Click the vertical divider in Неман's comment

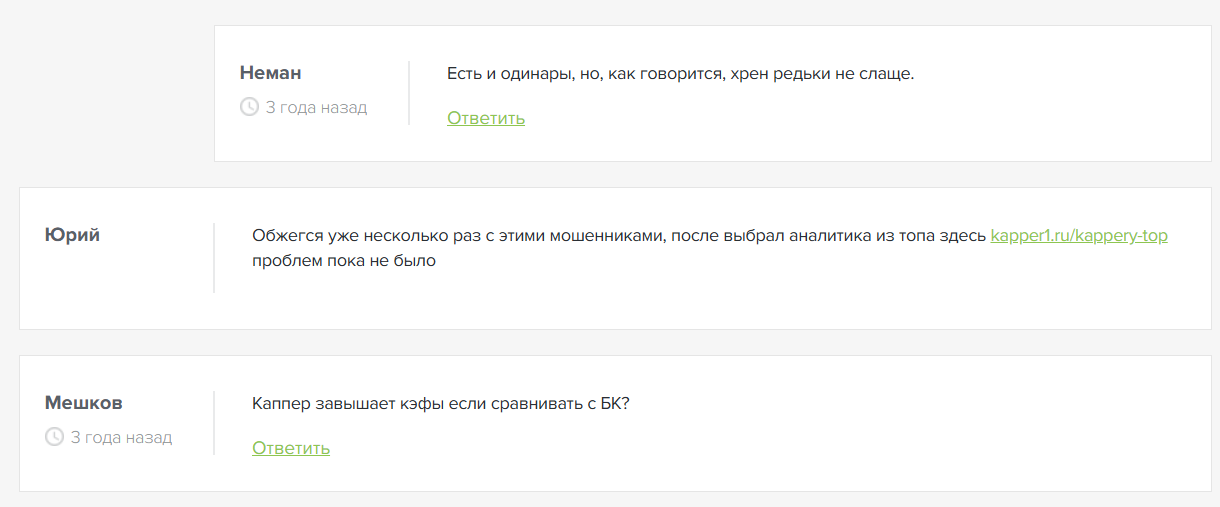click(x=409, y=93)
